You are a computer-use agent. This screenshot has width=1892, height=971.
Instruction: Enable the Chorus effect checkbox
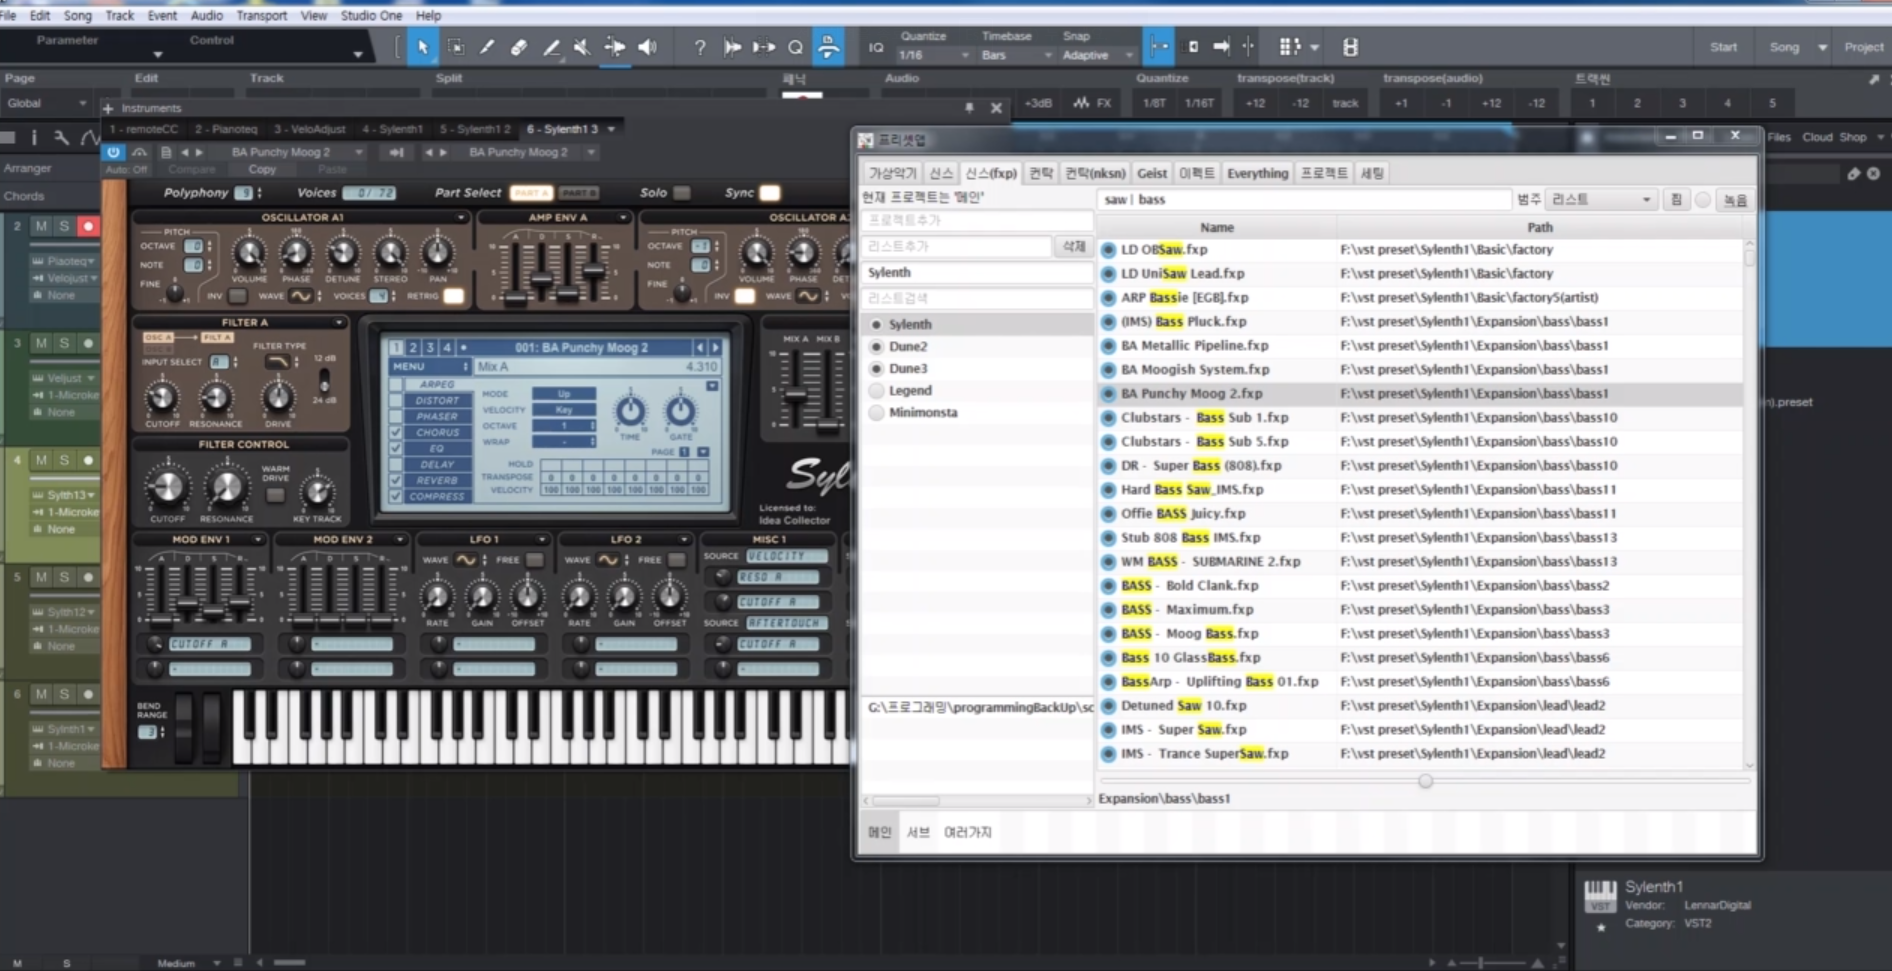[396, 432]
